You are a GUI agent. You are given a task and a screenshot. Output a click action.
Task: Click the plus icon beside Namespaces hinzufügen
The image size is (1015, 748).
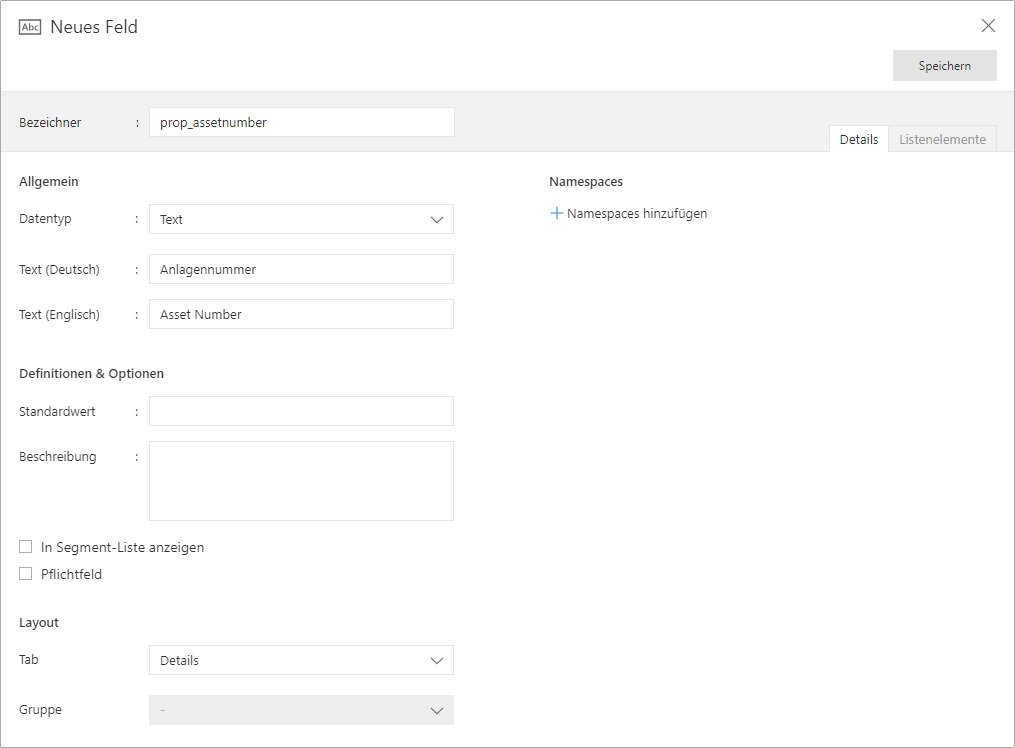click(x=557, y=213)
